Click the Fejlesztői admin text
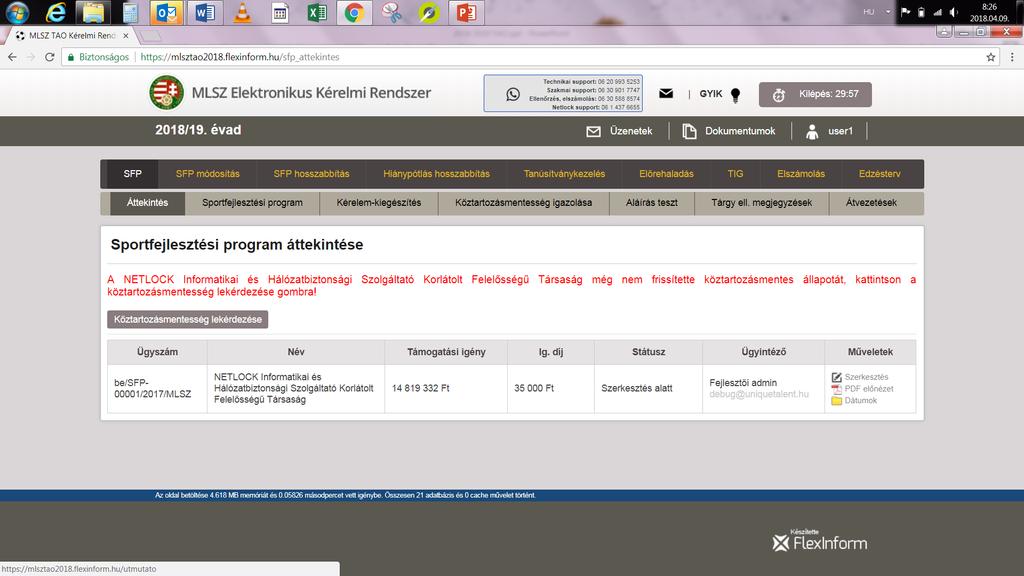 tap(743, 383)
